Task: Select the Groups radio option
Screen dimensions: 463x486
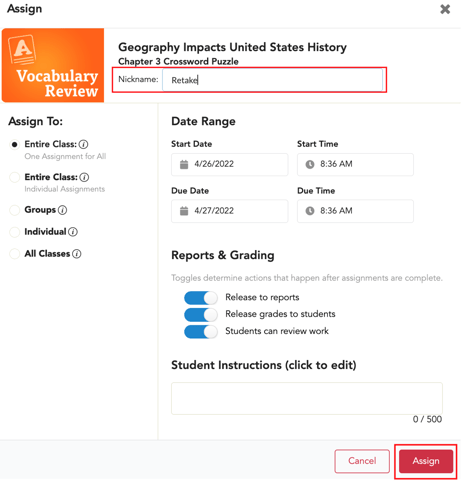Action: point(15,210)
